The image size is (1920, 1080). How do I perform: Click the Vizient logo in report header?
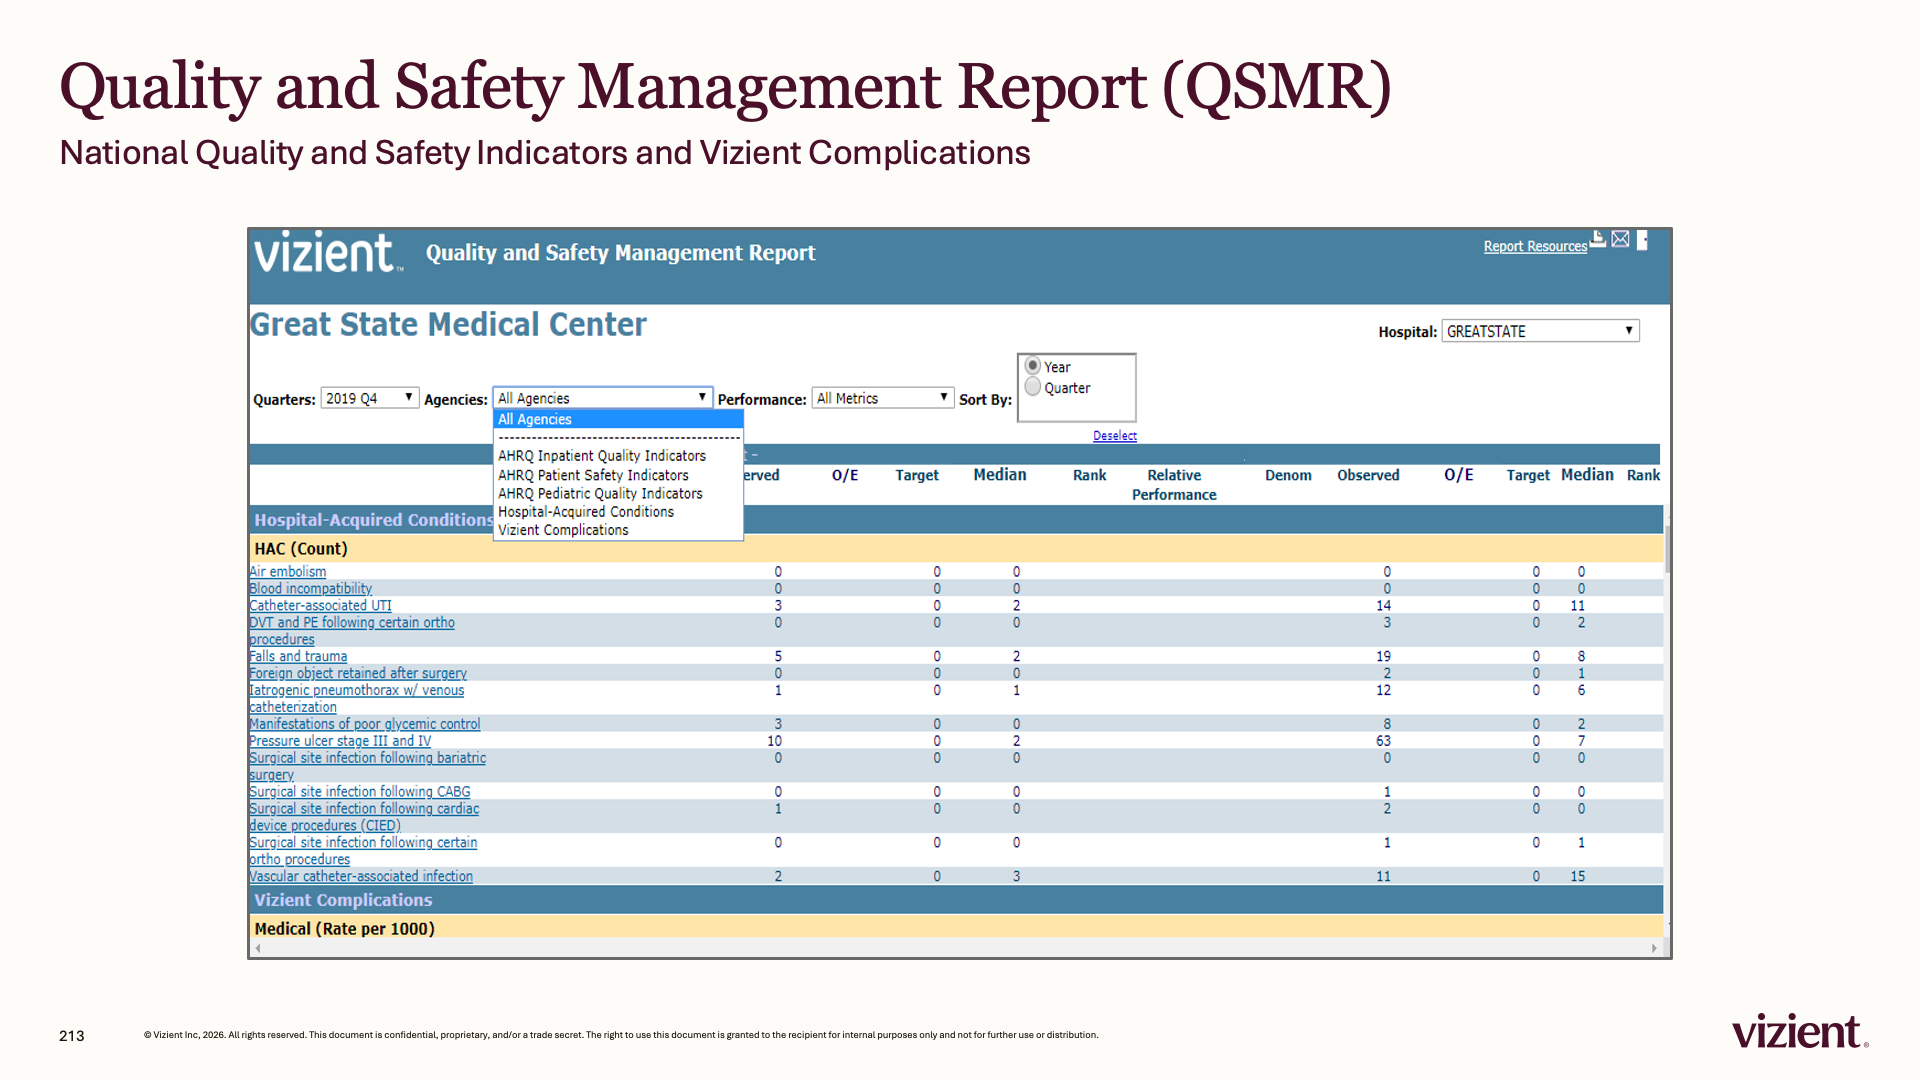[328, 252]
